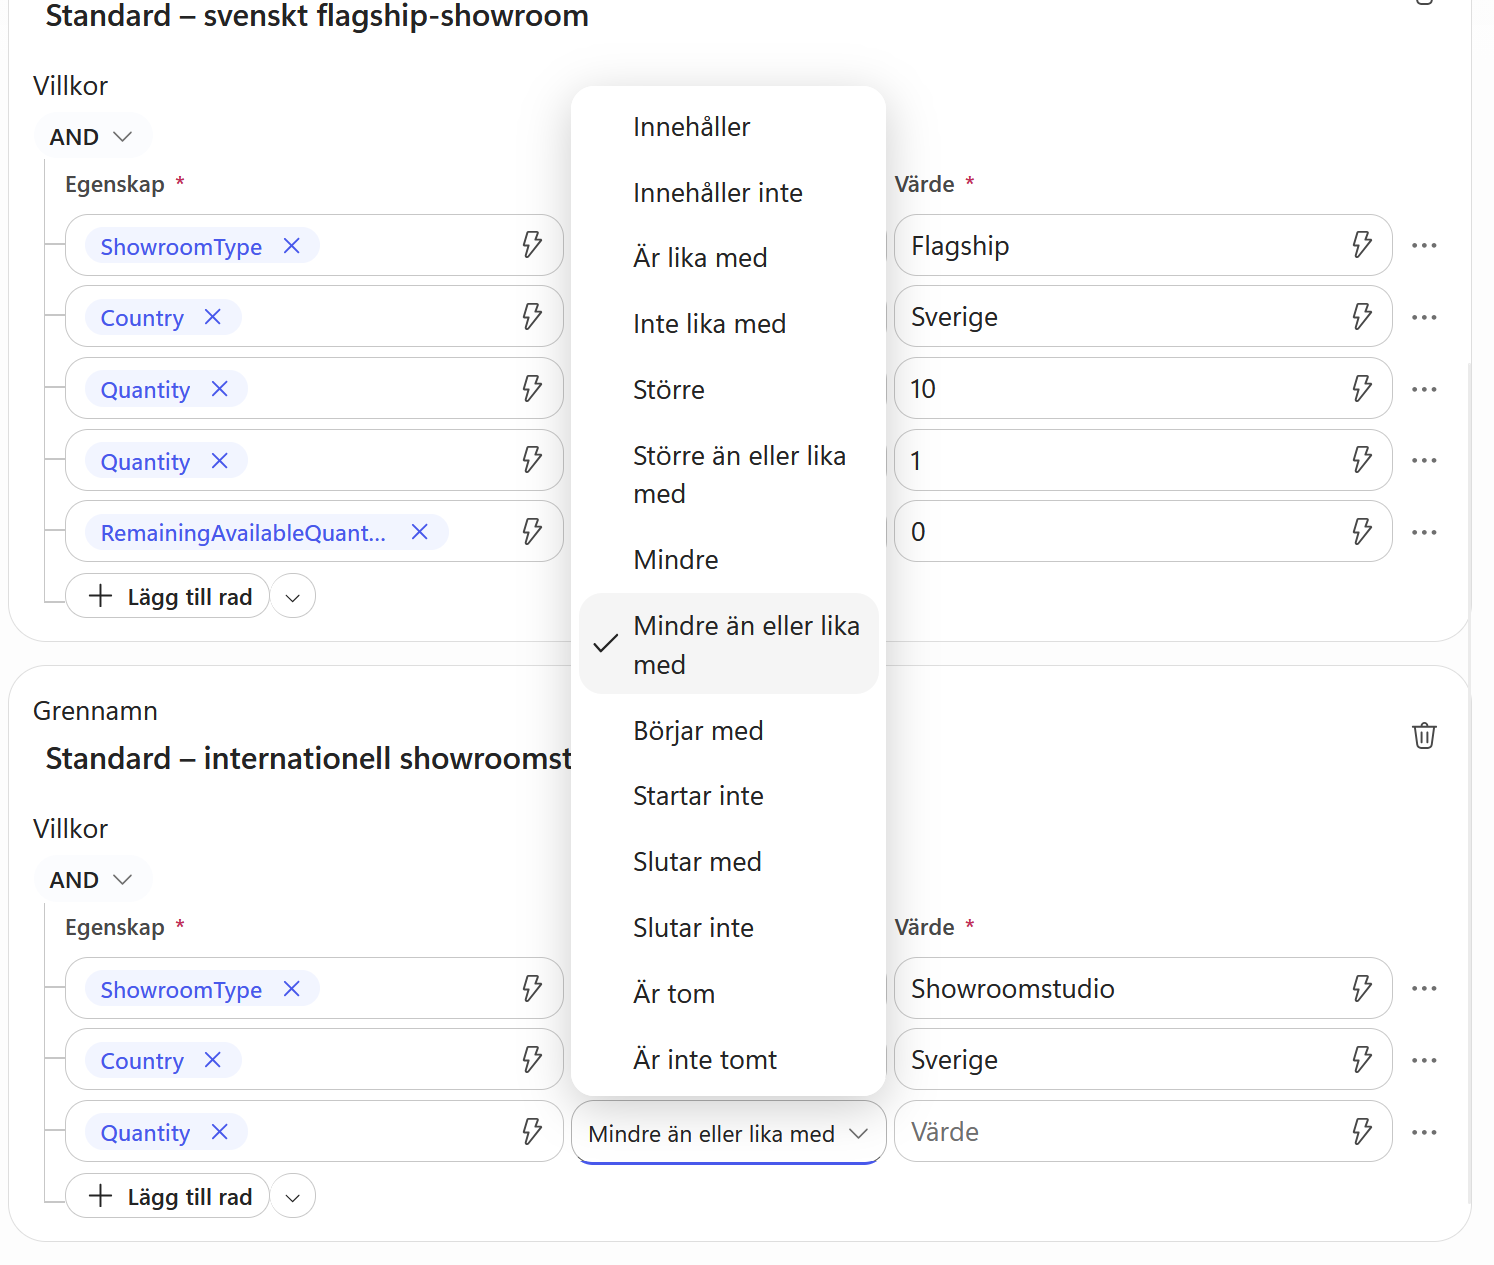Remove Country tag in internationell showroomstudio branch
The height and width of the screenshot is (1265, 1494).
pos(213,1060)
